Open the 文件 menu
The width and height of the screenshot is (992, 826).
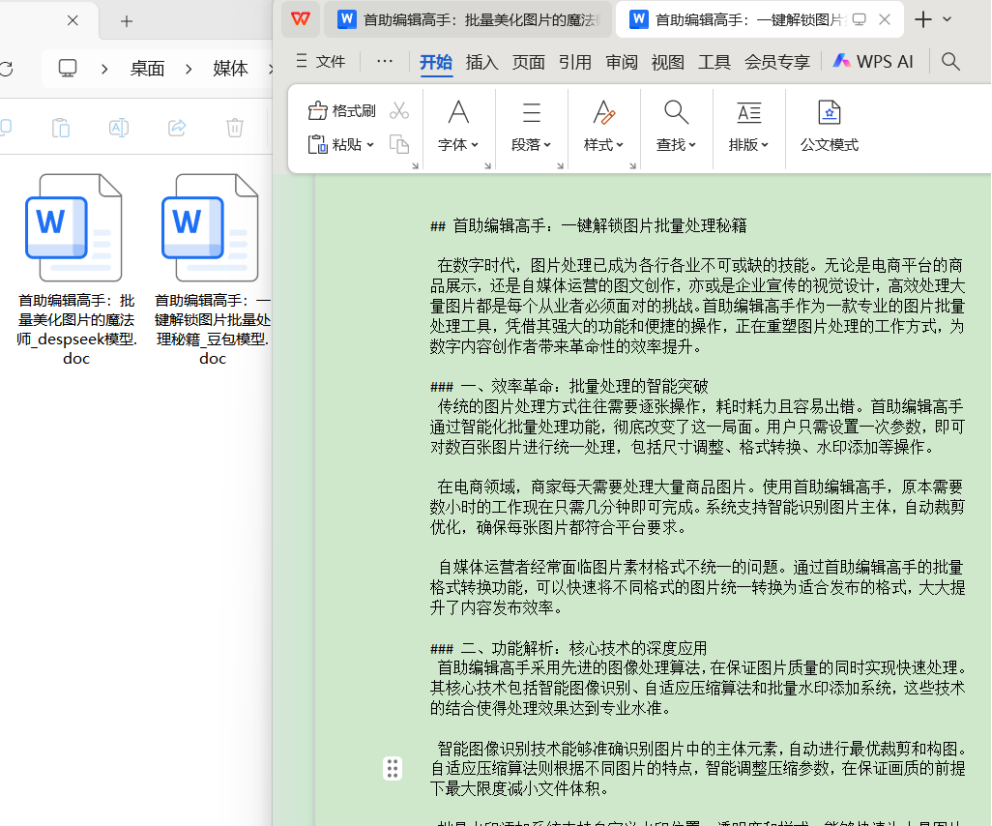coord(321,61)
